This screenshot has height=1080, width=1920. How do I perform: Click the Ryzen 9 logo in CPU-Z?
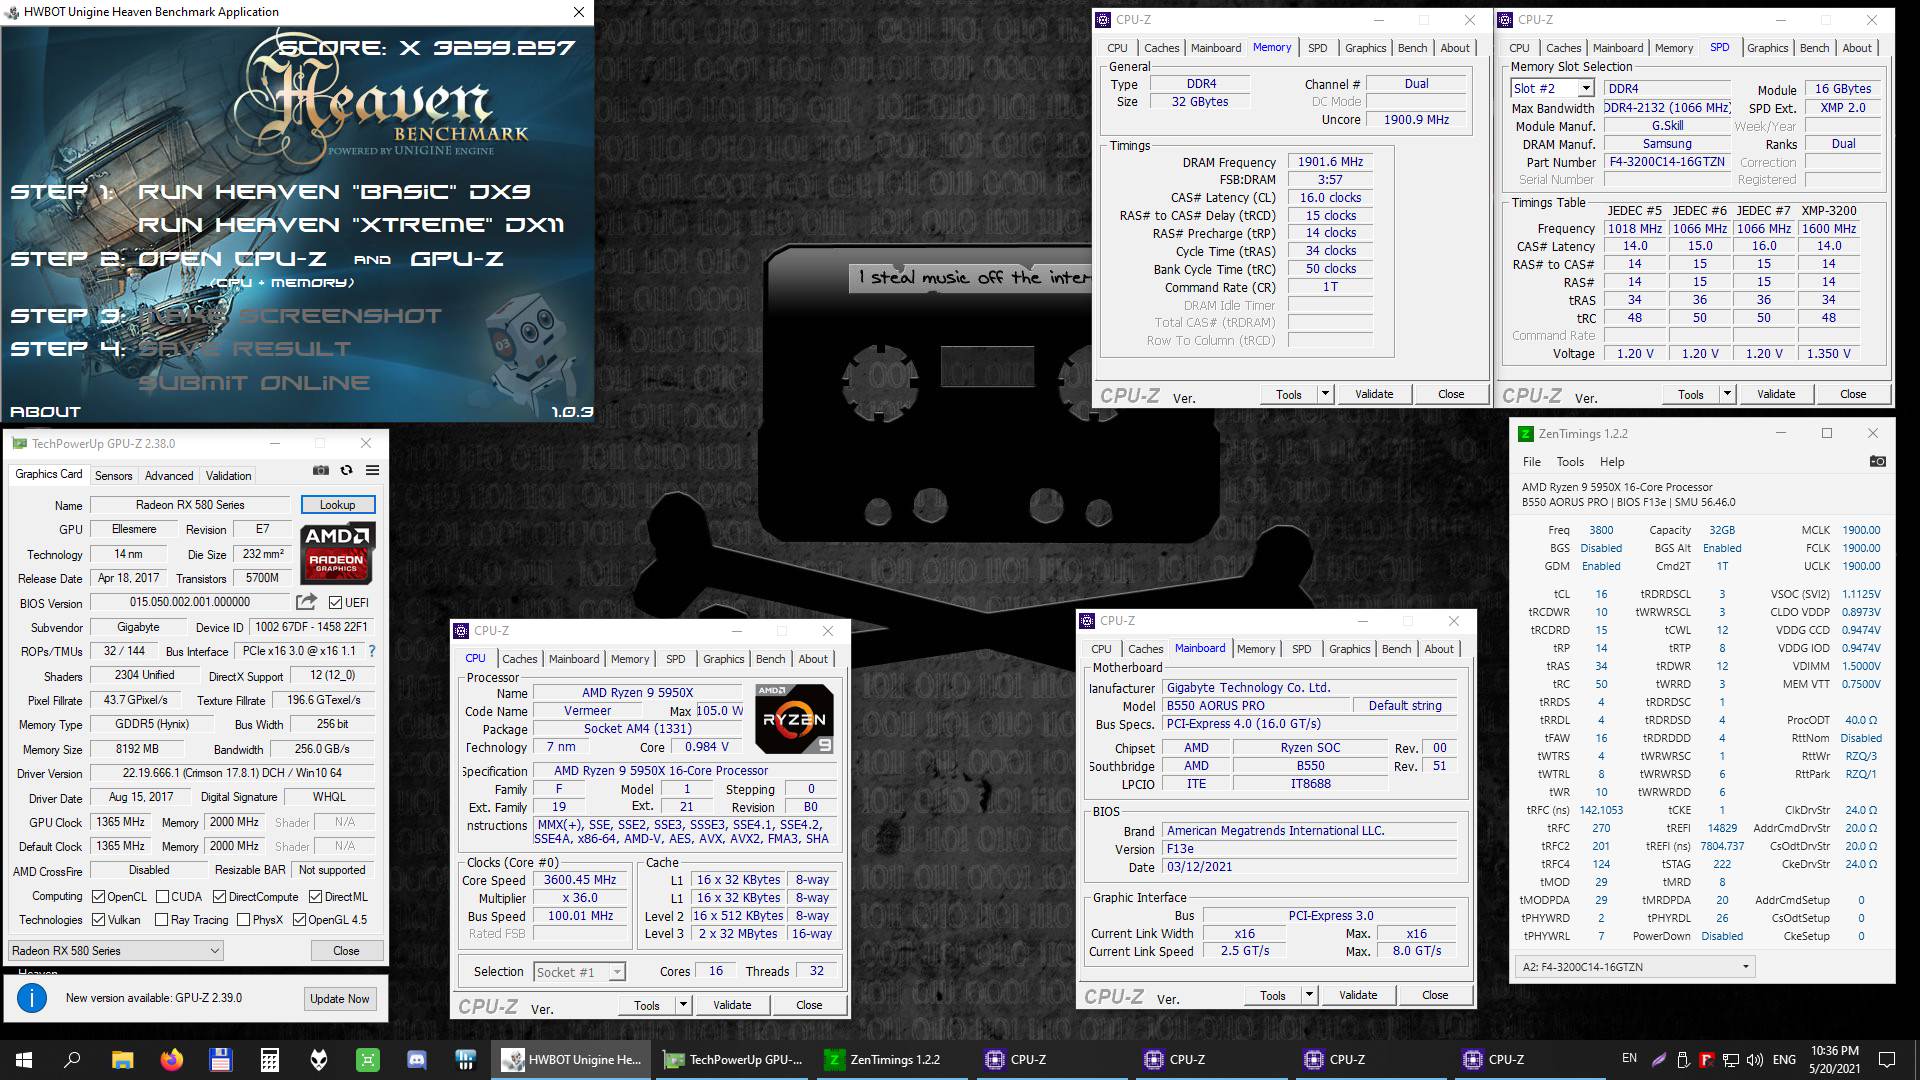coord(794,719)
